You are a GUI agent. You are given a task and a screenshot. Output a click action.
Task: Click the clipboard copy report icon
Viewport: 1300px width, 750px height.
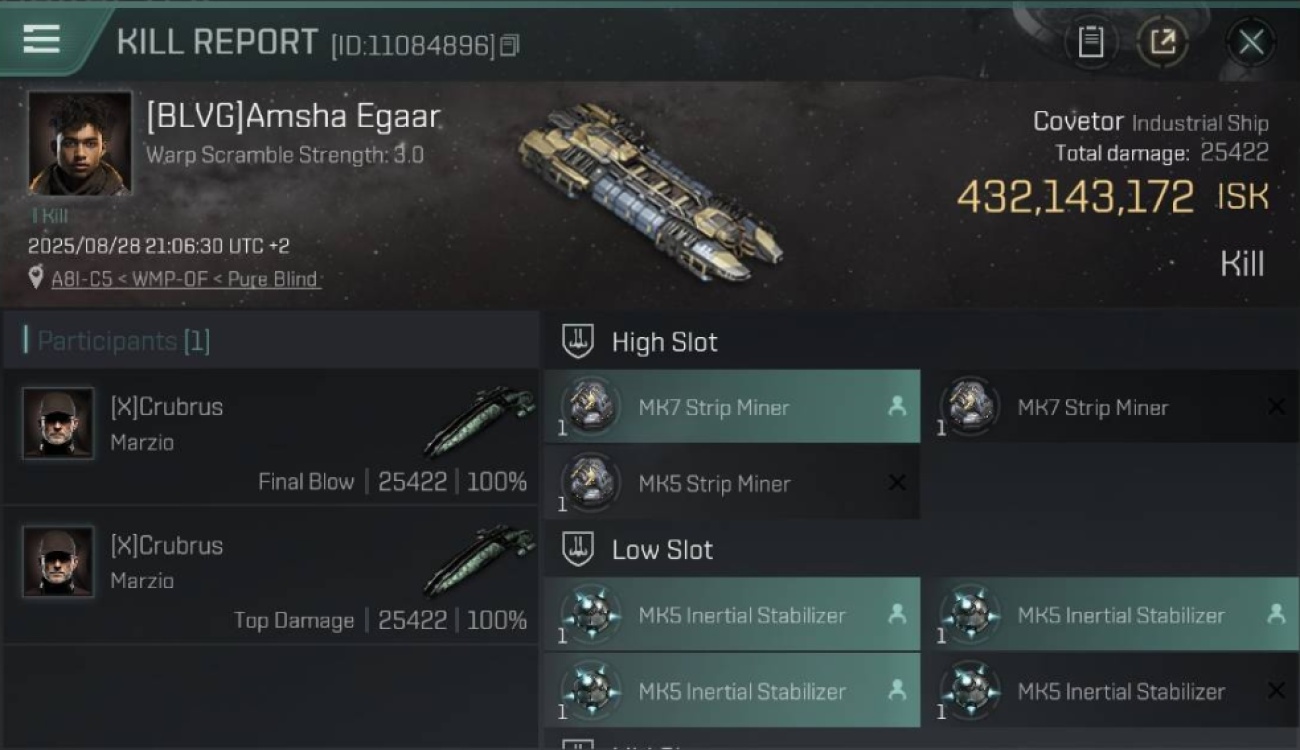[x=1090, y=42]
